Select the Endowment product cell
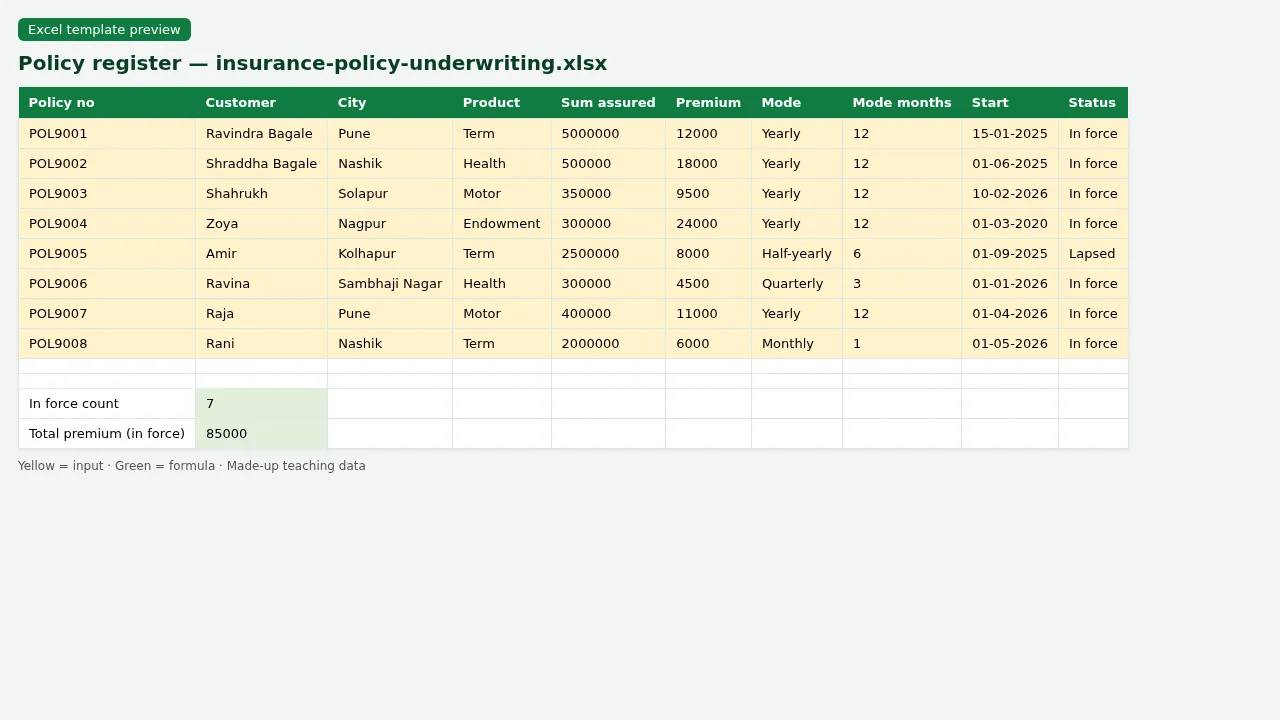Screen dimensions: 1280x720 502,224
